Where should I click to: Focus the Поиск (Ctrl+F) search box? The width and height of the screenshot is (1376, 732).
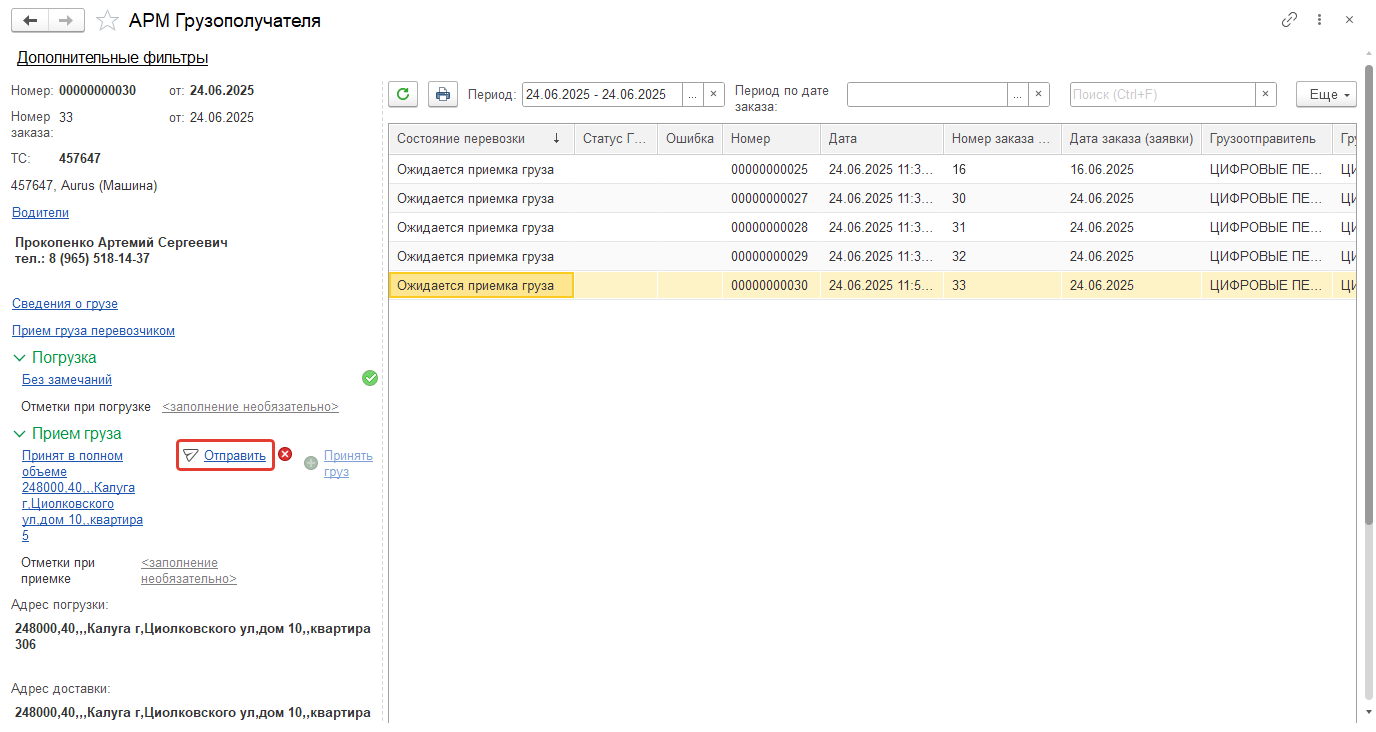1162,94
